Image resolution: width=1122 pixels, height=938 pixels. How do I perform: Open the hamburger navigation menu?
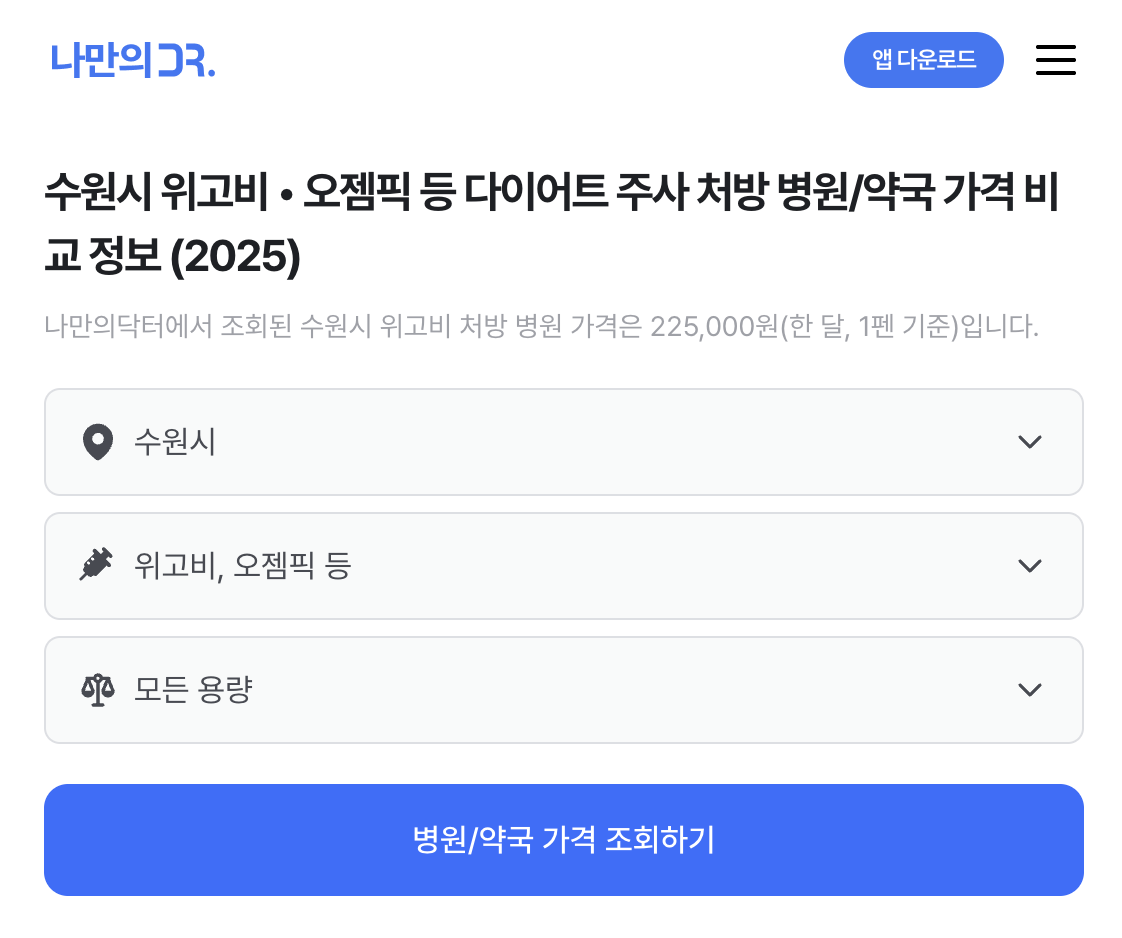click(1056, 60)
